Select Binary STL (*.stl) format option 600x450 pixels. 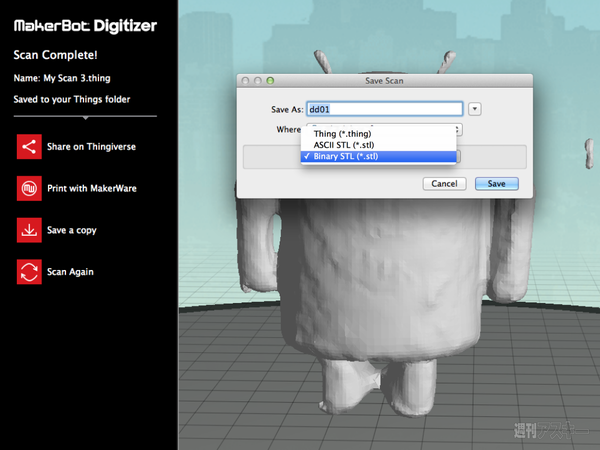(x=379, y=156)
